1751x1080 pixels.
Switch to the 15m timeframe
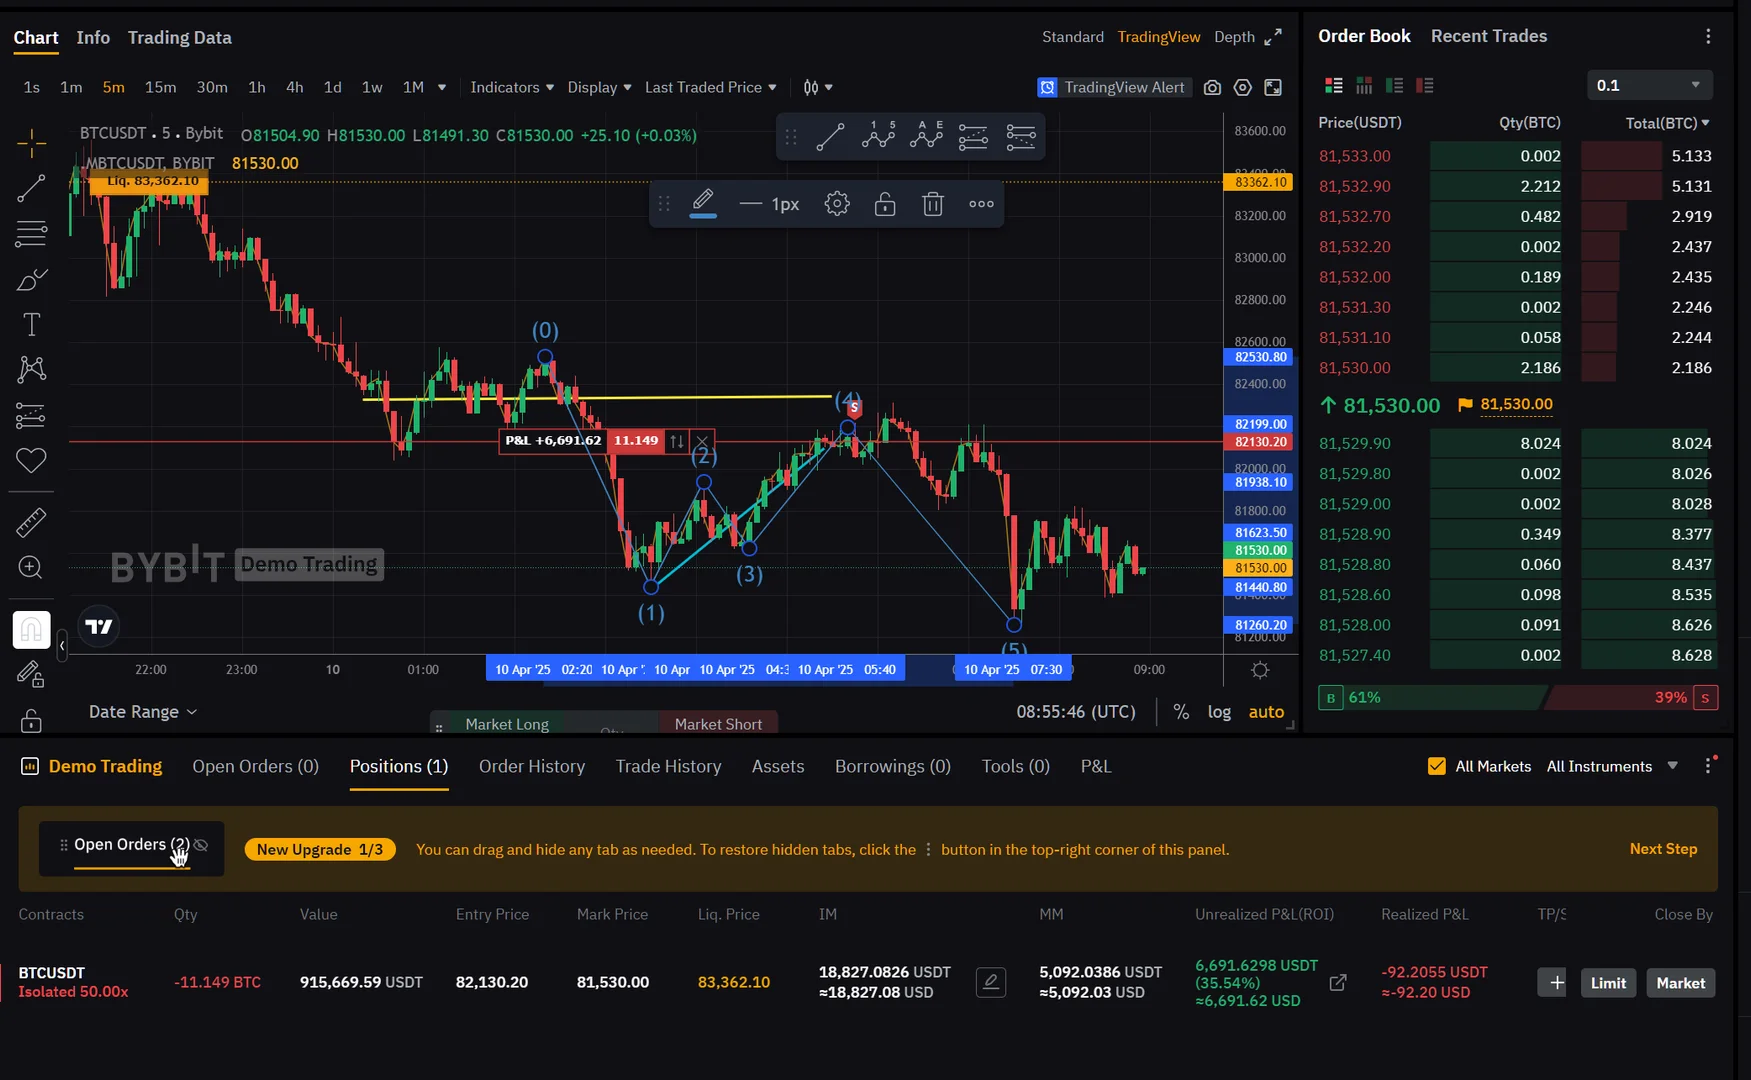[160, 87]
